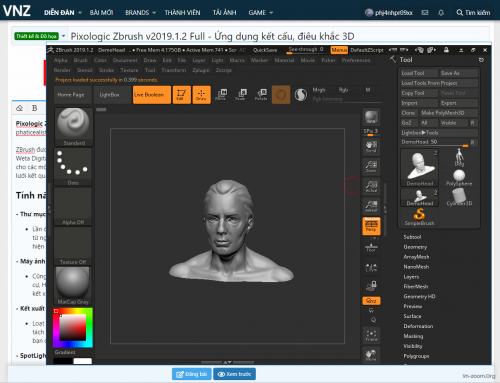Open the Render menu

62,70
